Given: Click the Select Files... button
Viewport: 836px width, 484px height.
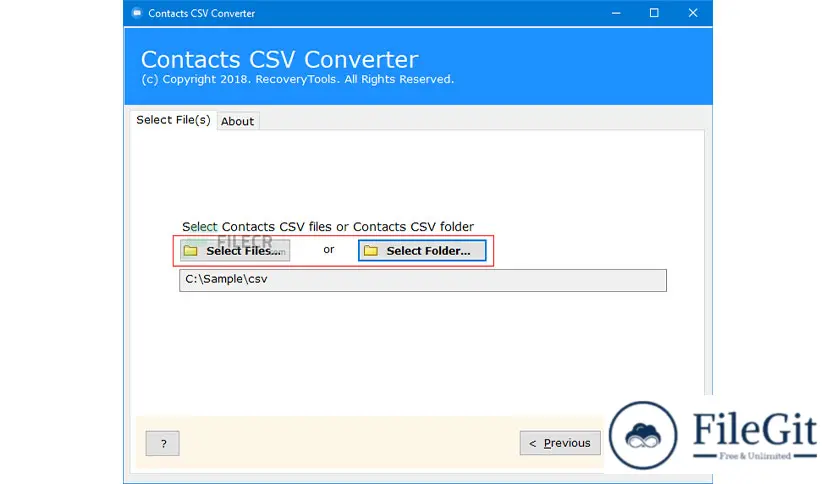Looking at the screenshot, I should click(x=235, y=251).
